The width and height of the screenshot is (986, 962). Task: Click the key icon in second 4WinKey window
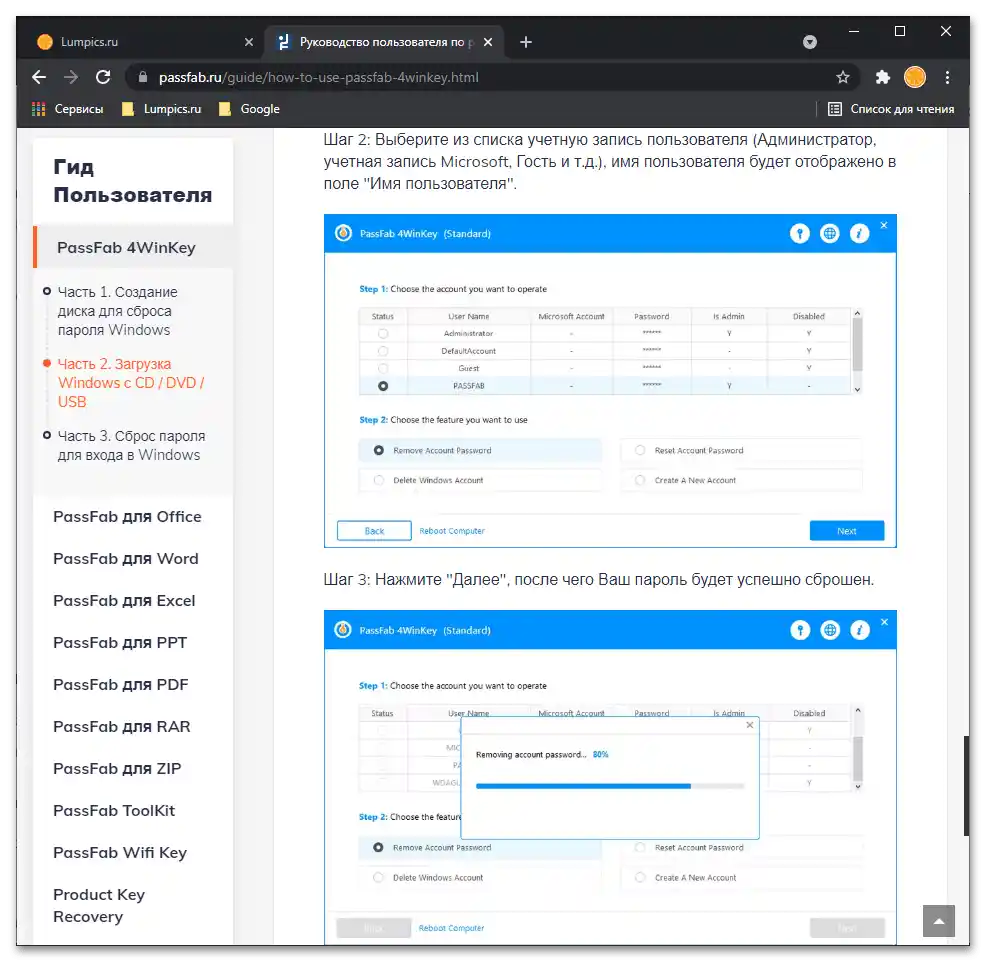click(x=800, y=630)
